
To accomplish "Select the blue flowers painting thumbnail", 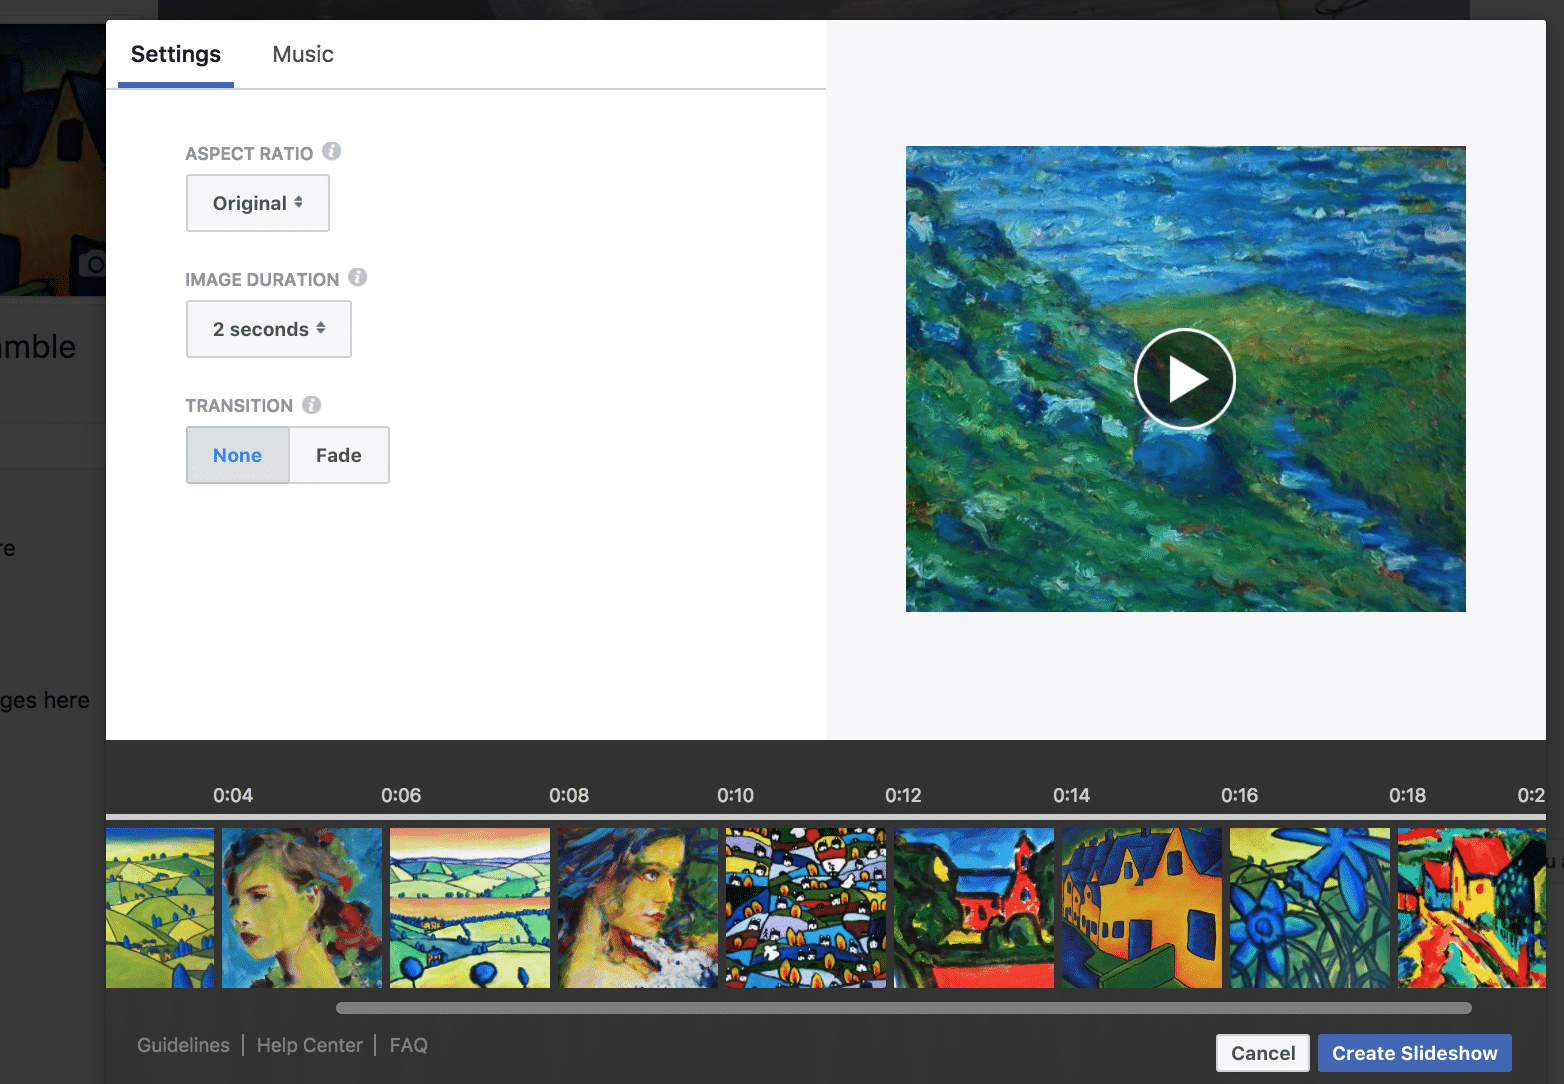I will (1310, 908).
